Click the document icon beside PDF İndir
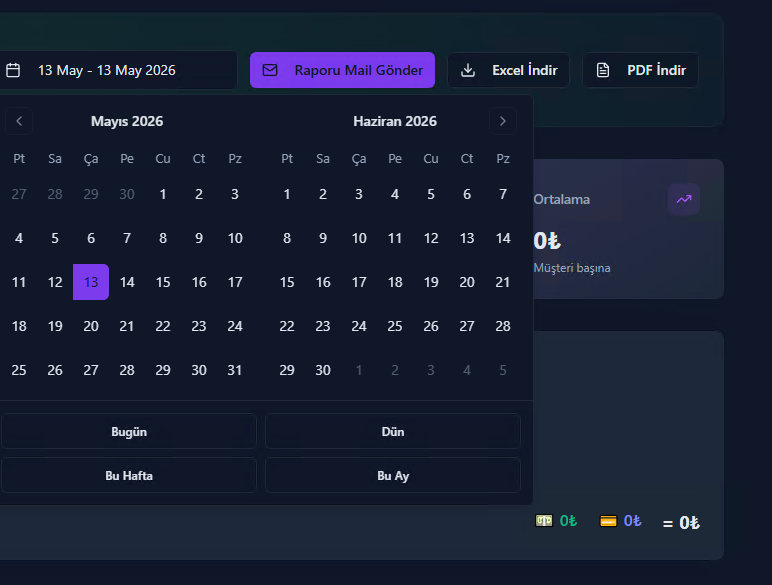The image size is (772, 585). (603, 70)
